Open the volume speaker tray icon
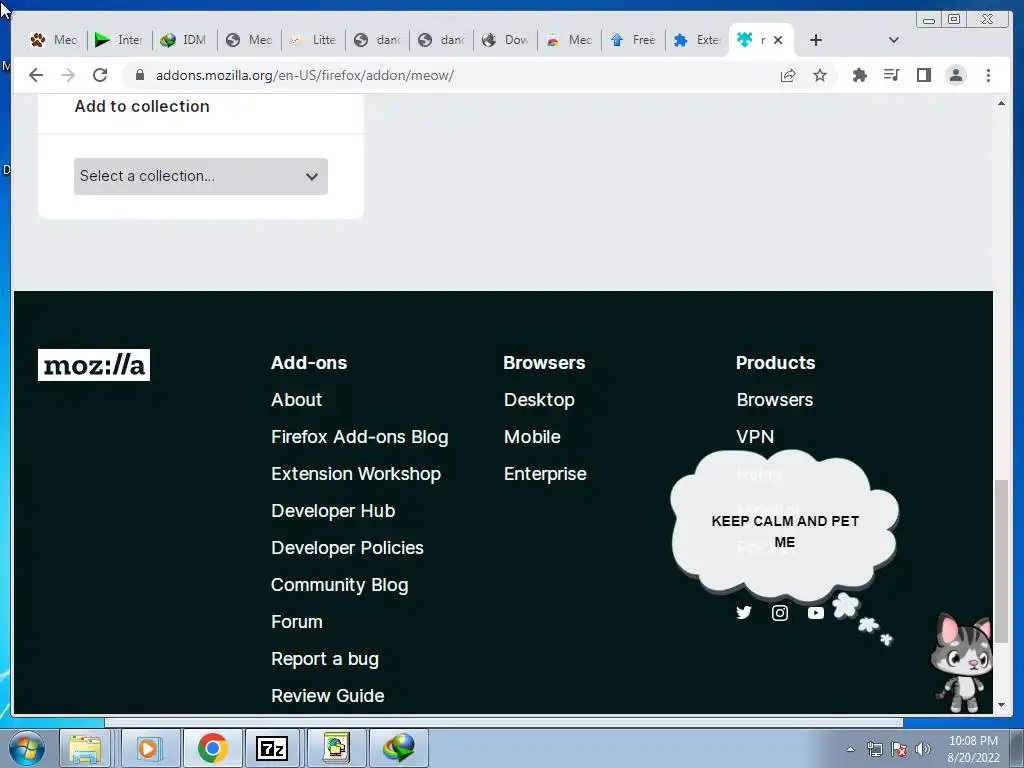Screen dimensions: 1024x768 (x=923, y=749)
